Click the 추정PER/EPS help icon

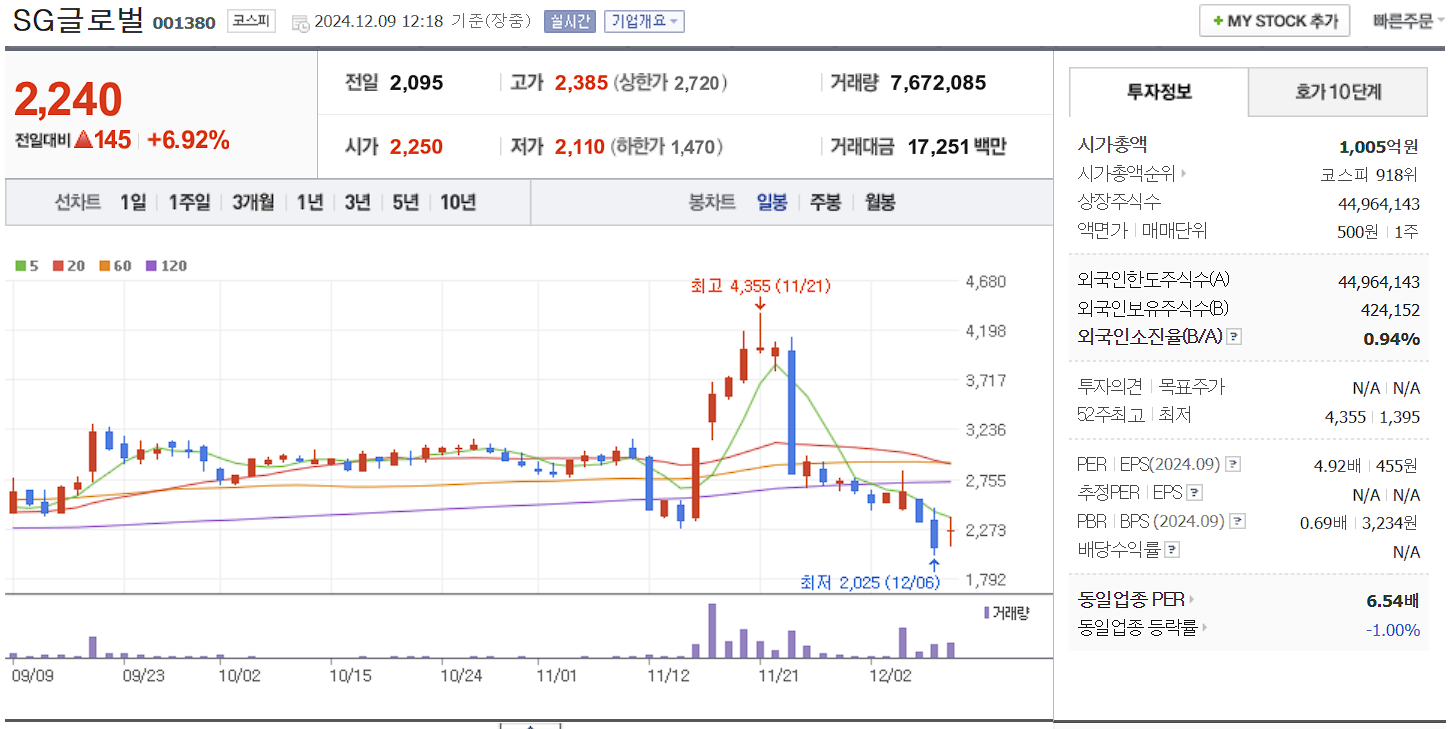pos(1197,492)
